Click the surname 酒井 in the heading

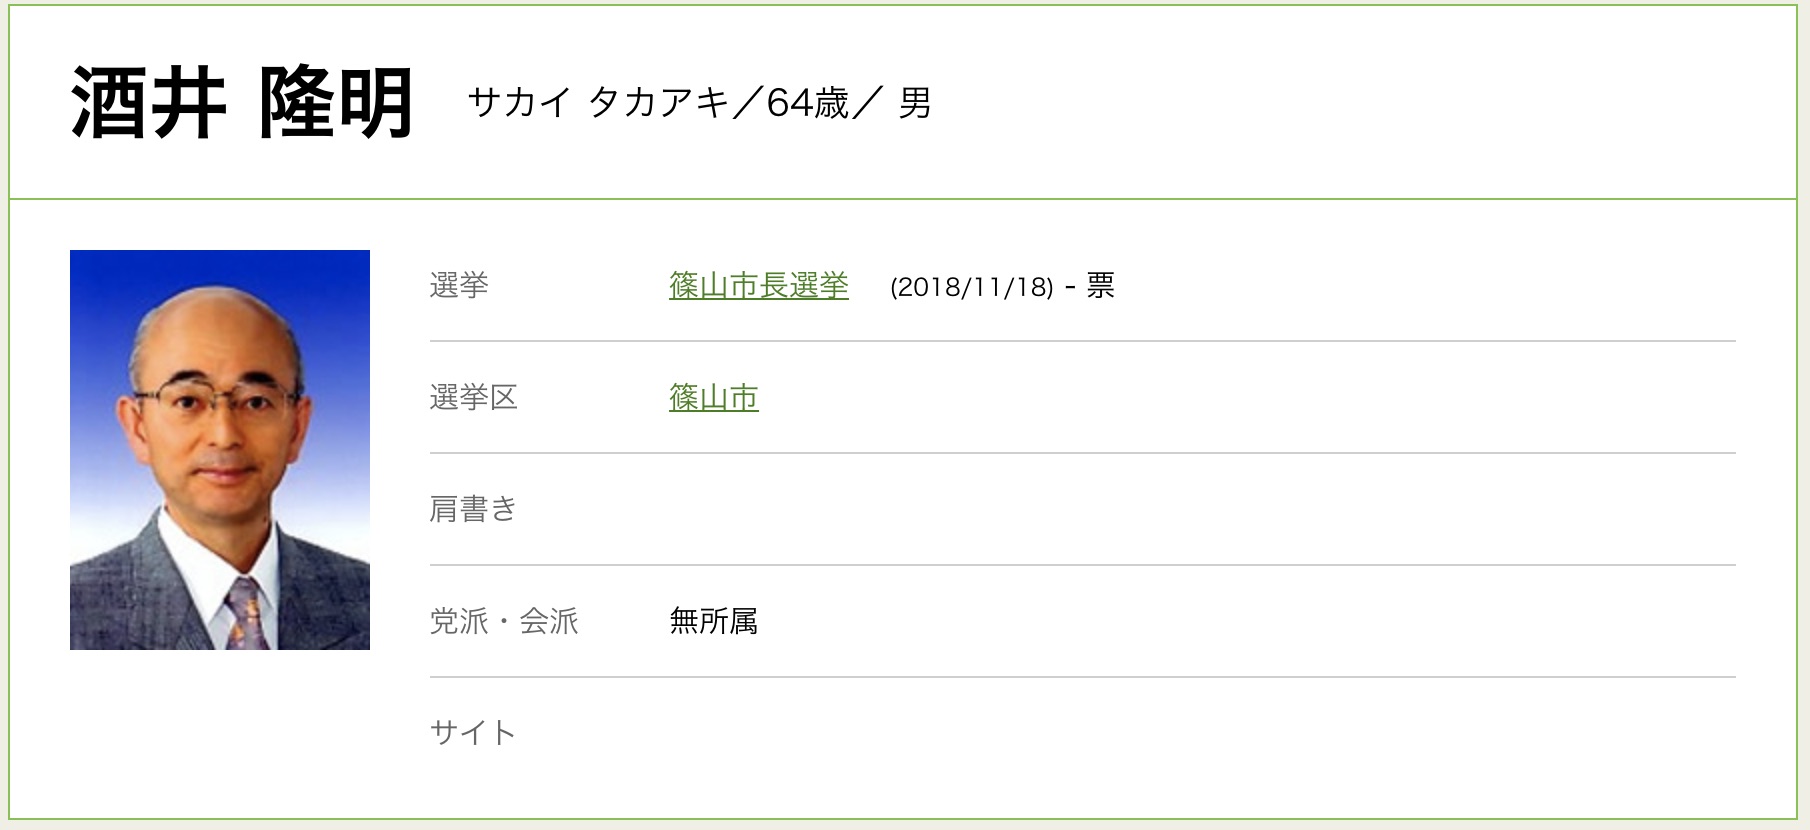click(148, 104)
